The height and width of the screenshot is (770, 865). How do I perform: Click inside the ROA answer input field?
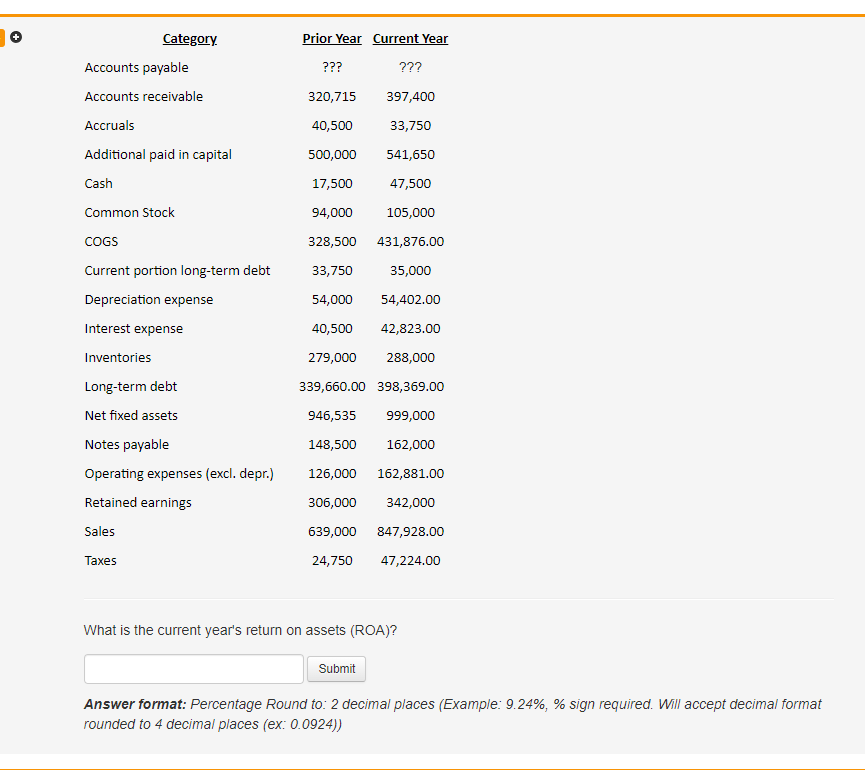click(x=193, y=668)
